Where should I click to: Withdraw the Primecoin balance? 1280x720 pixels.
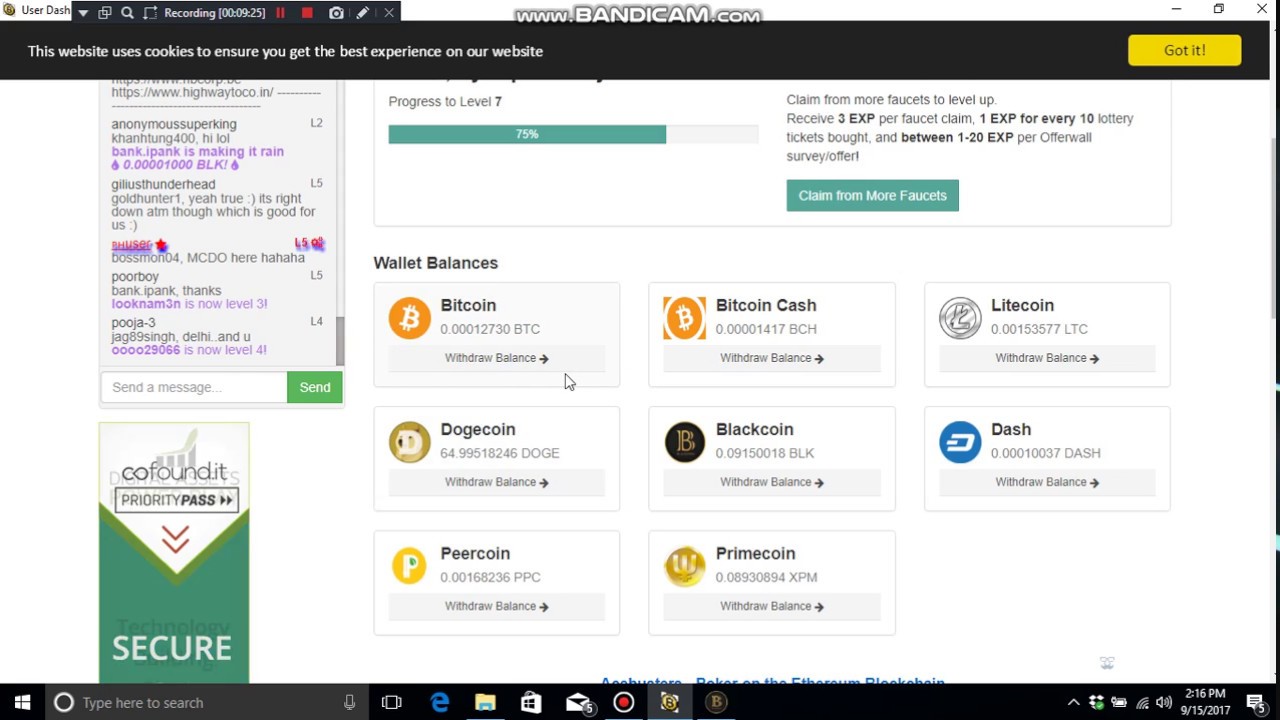click(772, 606)
